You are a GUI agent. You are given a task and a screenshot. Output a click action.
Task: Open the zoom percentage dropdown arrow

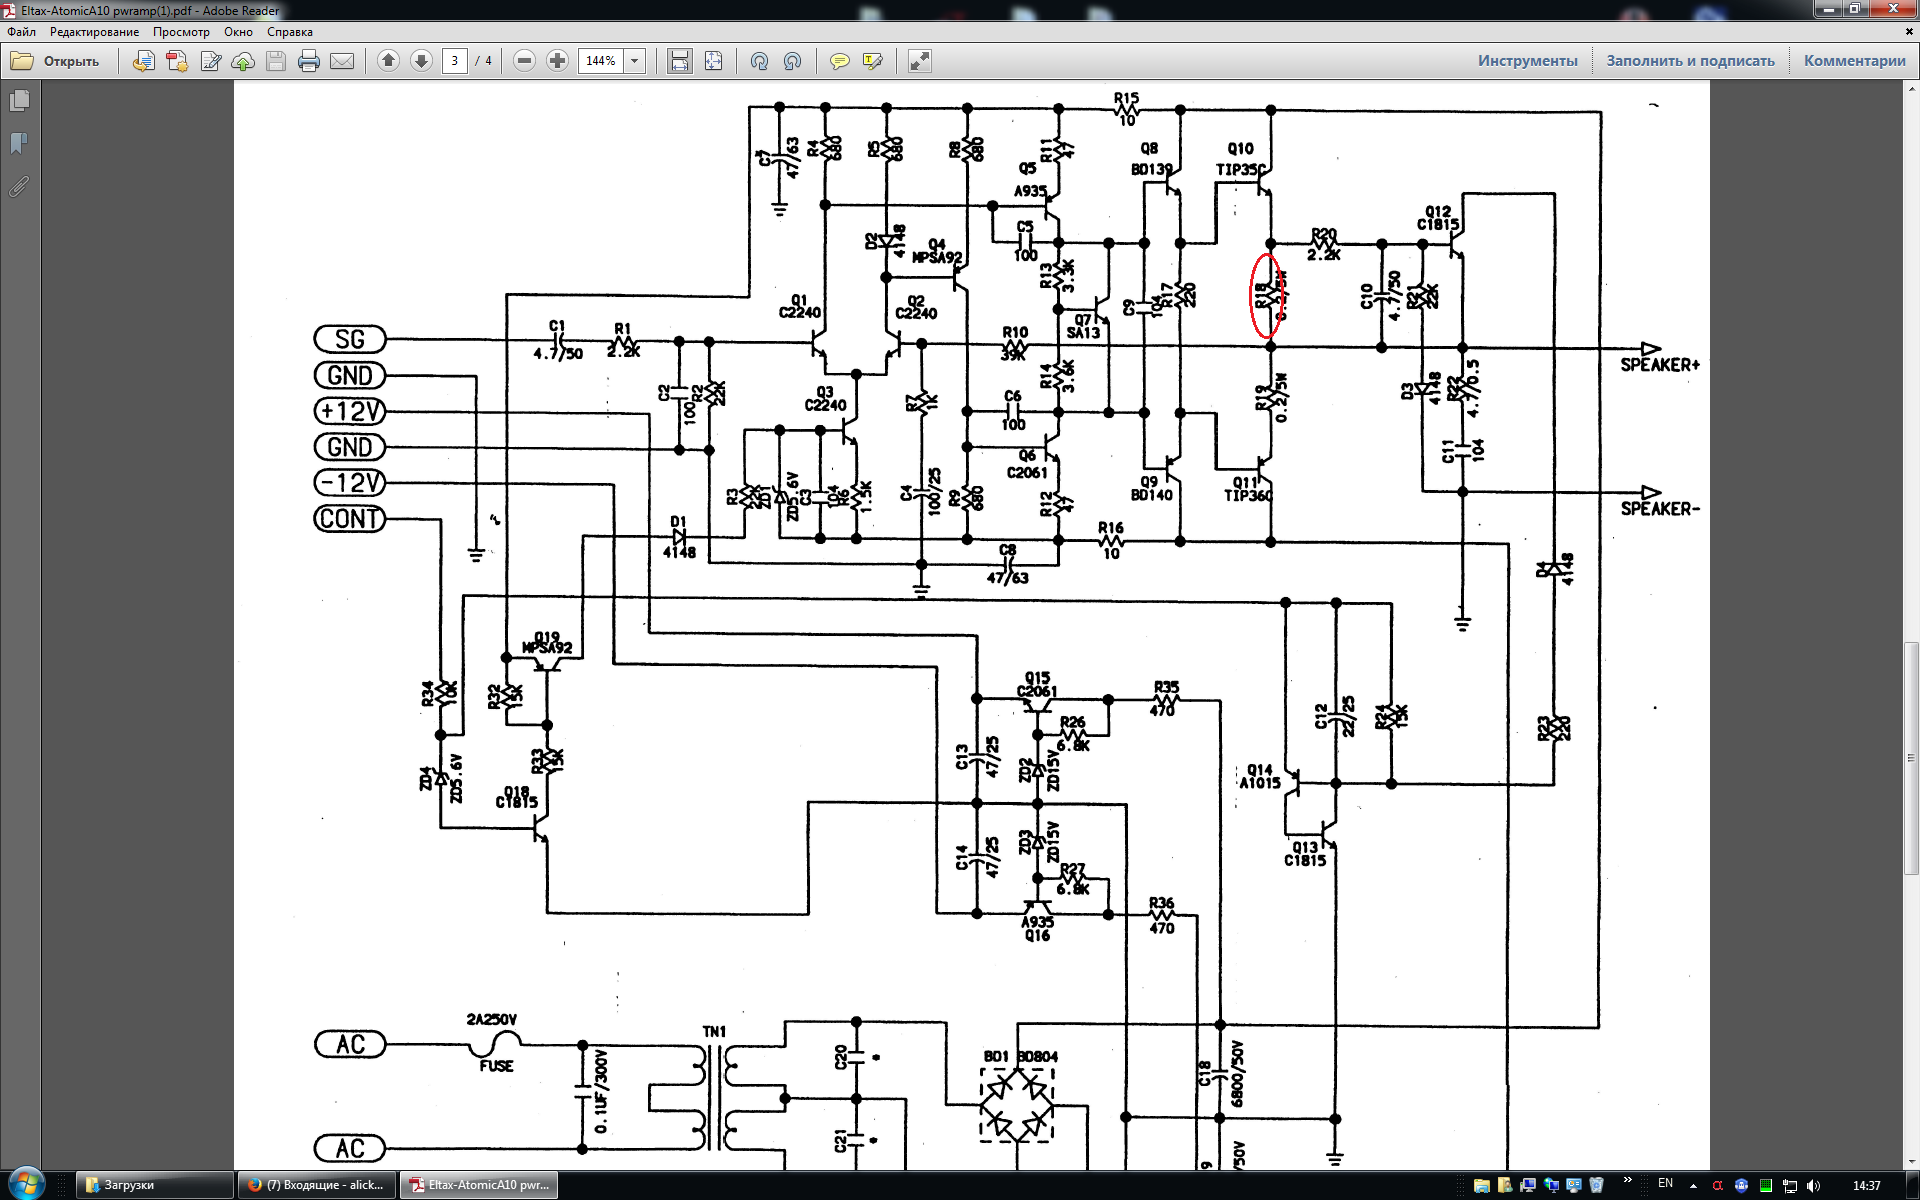634,61
